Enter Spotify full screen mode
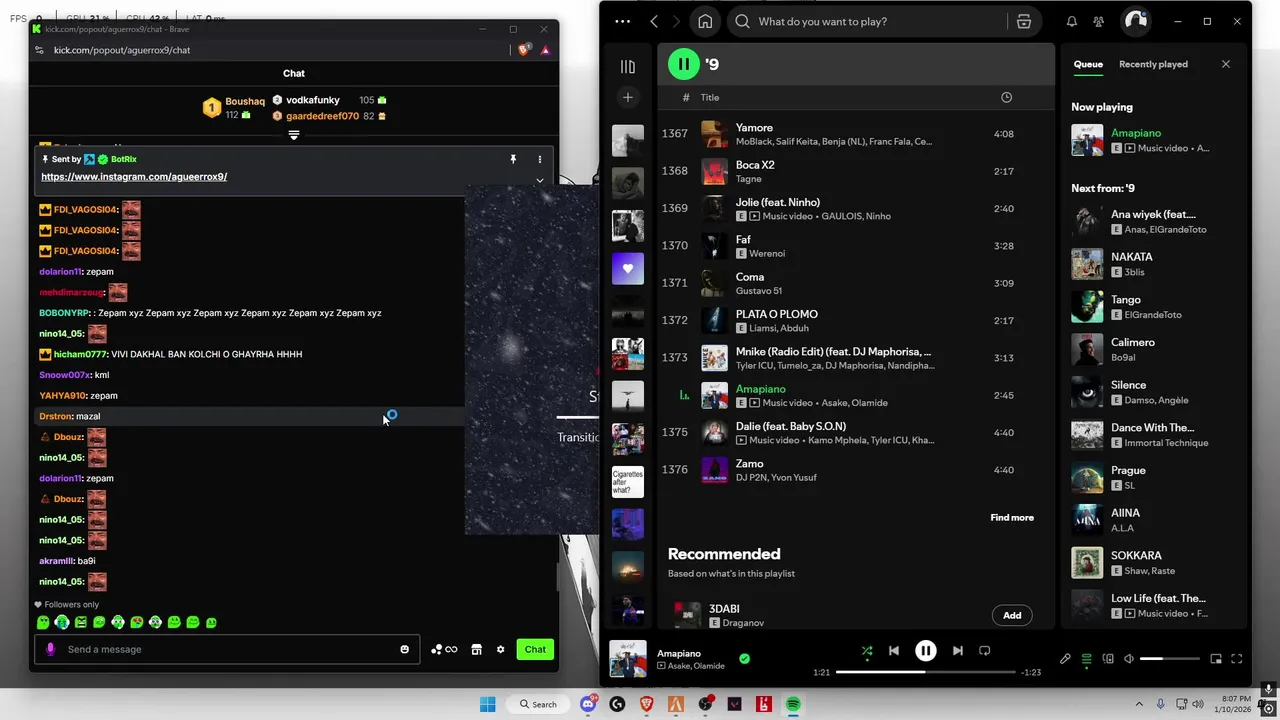The height and width of the screenshot is (720, 1280). click(1237, 659)
